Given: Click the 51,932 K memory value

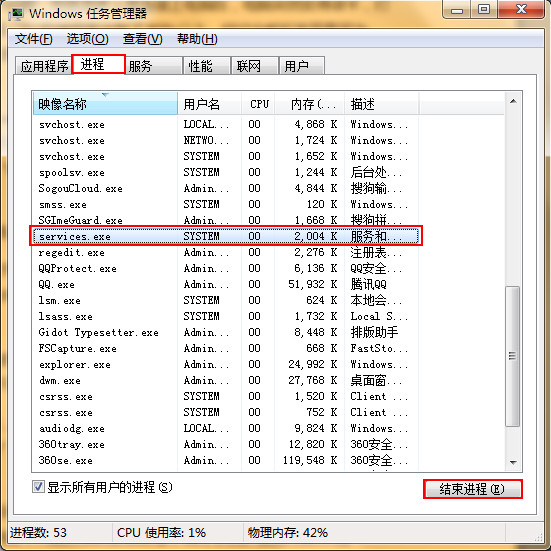Looking at the screenshot, I should click(x=312, y=284).
